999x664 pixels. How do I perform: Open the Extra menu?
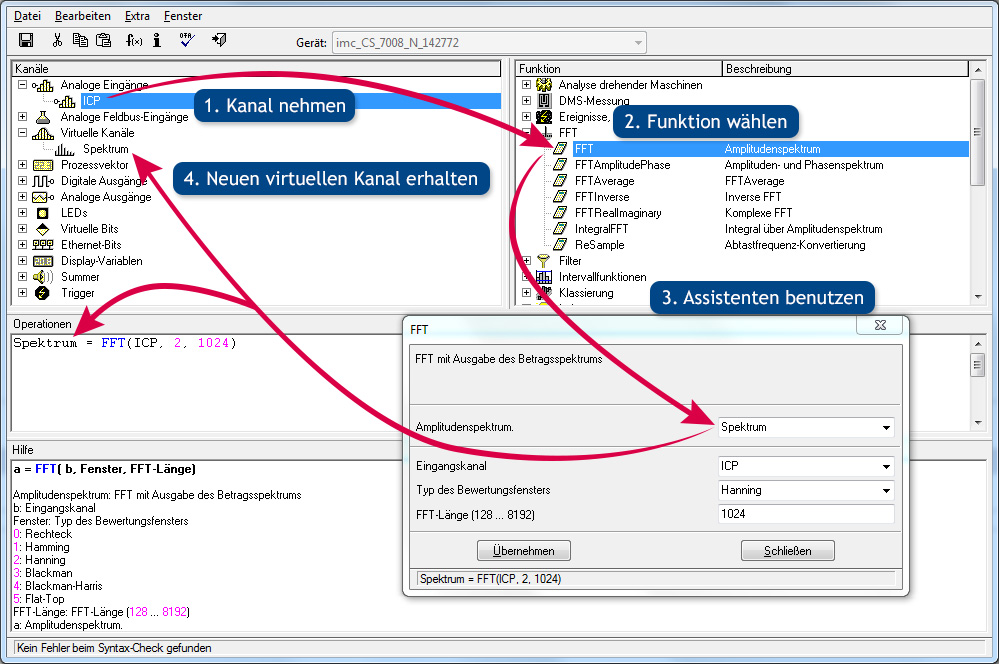point(138,16)
